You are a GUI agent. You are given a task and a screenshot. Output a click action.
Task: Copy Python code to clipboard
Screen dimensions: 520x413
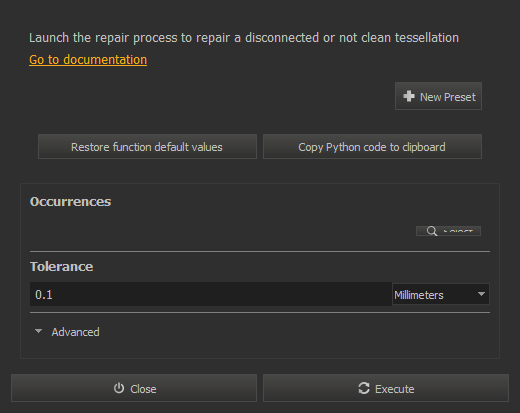tap(372, 147)
